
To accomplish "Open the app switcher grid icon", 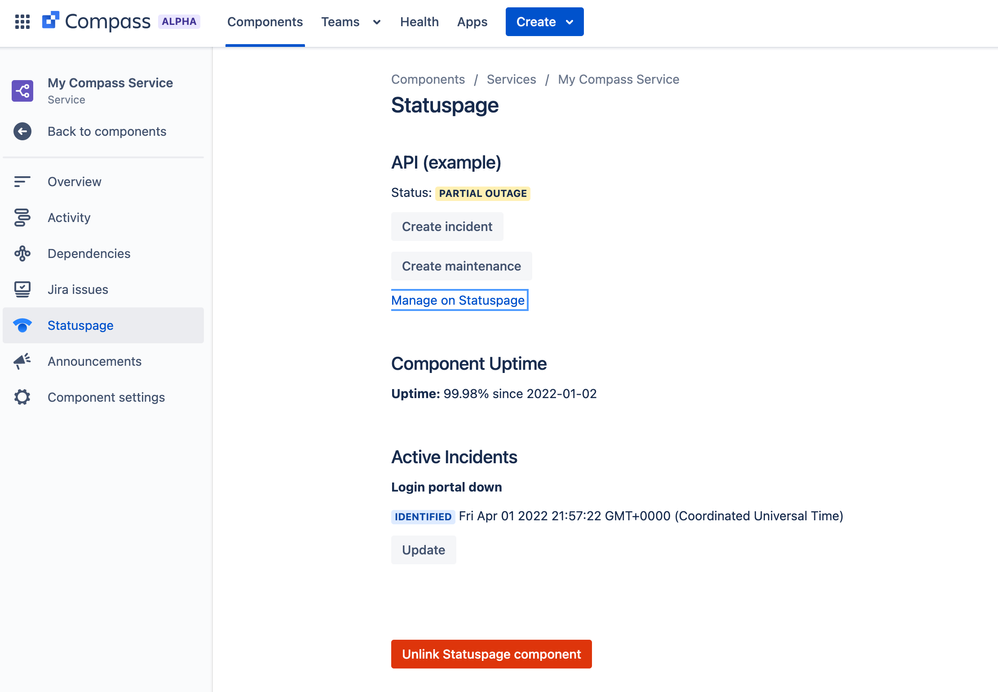I will (x=22, y=22).
